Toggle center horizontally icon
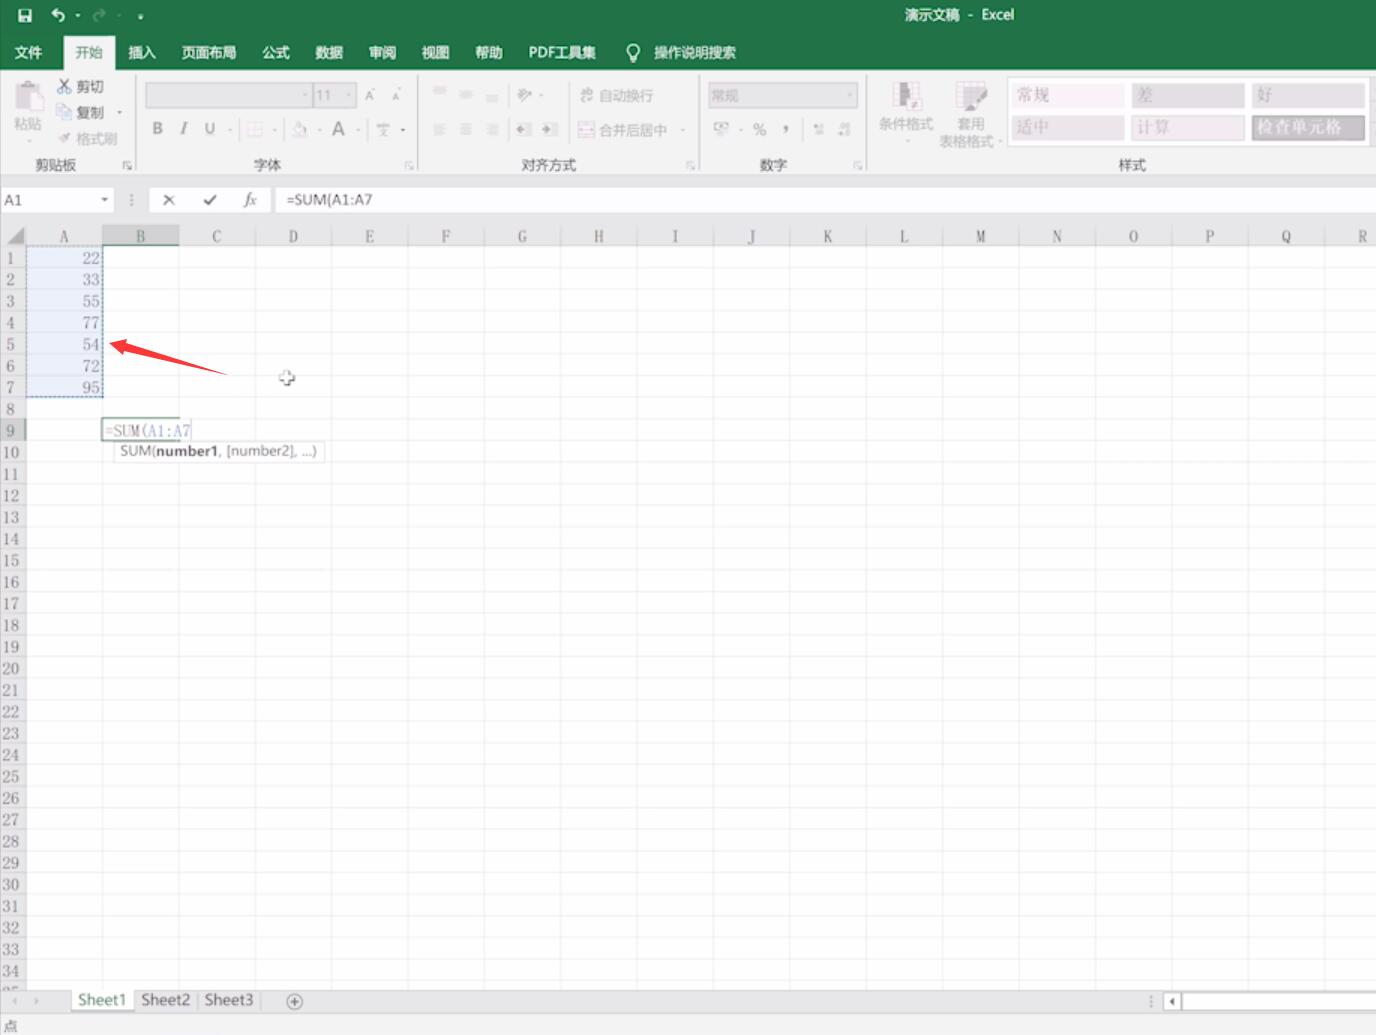 [465, 129]
